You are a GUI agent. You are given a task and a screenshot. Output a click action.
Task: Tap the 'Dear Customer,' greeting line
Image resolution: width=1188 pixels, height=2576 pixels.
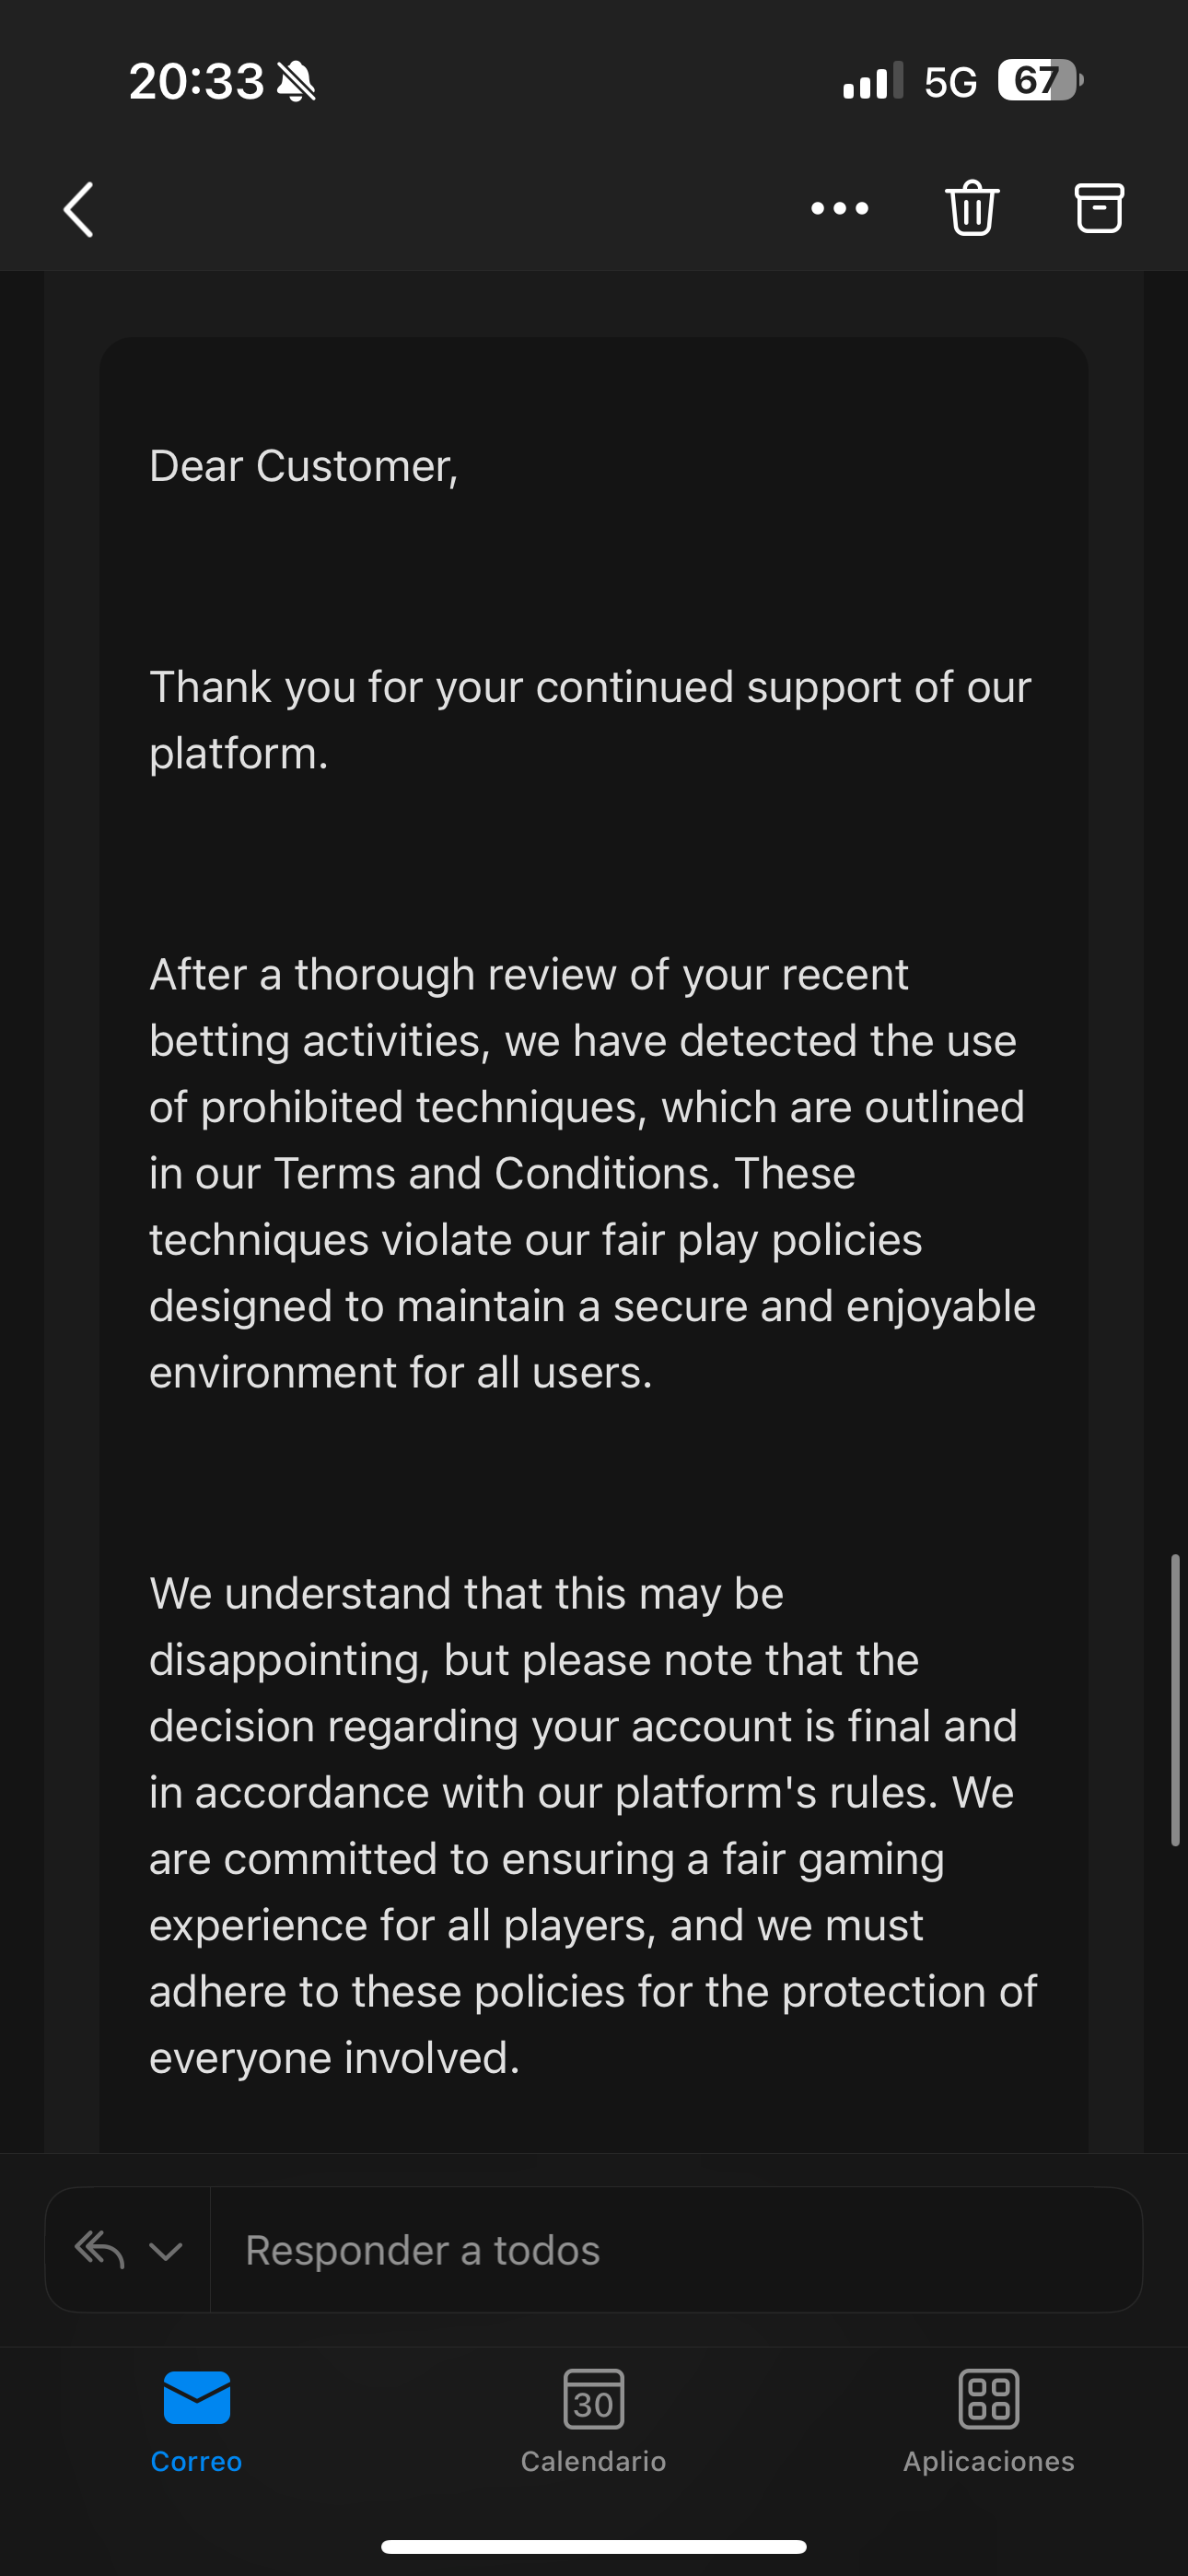[304, 466]
